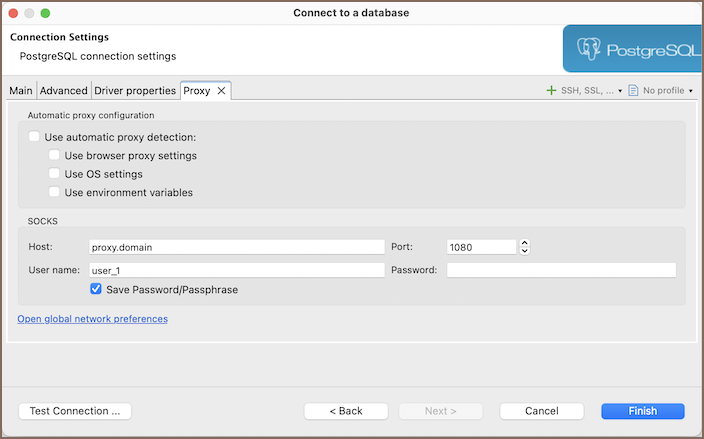Open global network preferences link

pyautogui.click(x=92, y=319)
